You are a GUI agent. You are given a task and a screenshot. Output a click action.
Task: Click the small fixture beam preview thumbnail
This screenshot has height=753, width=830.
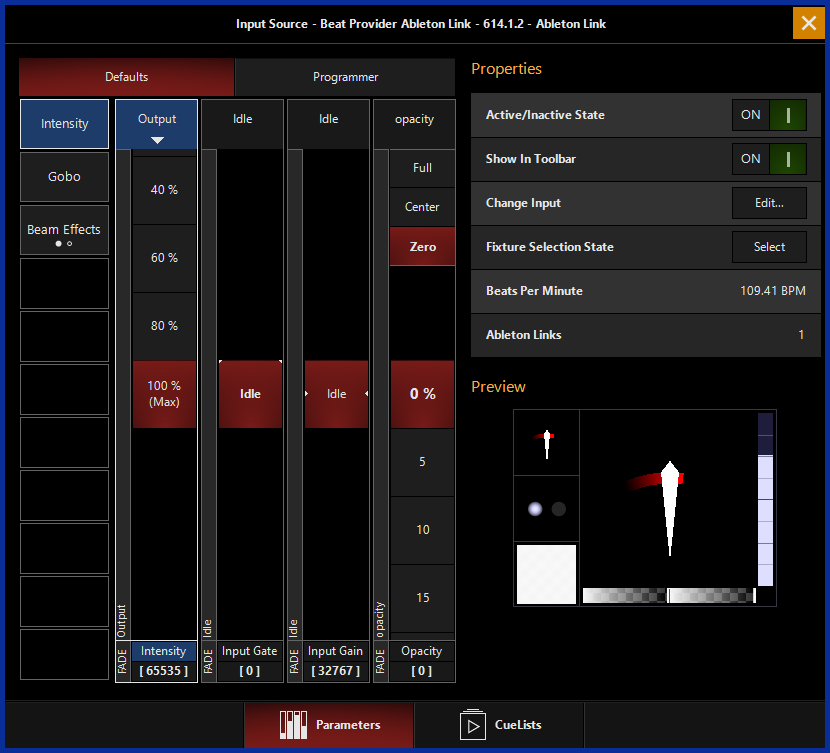[x=546, y=442]
